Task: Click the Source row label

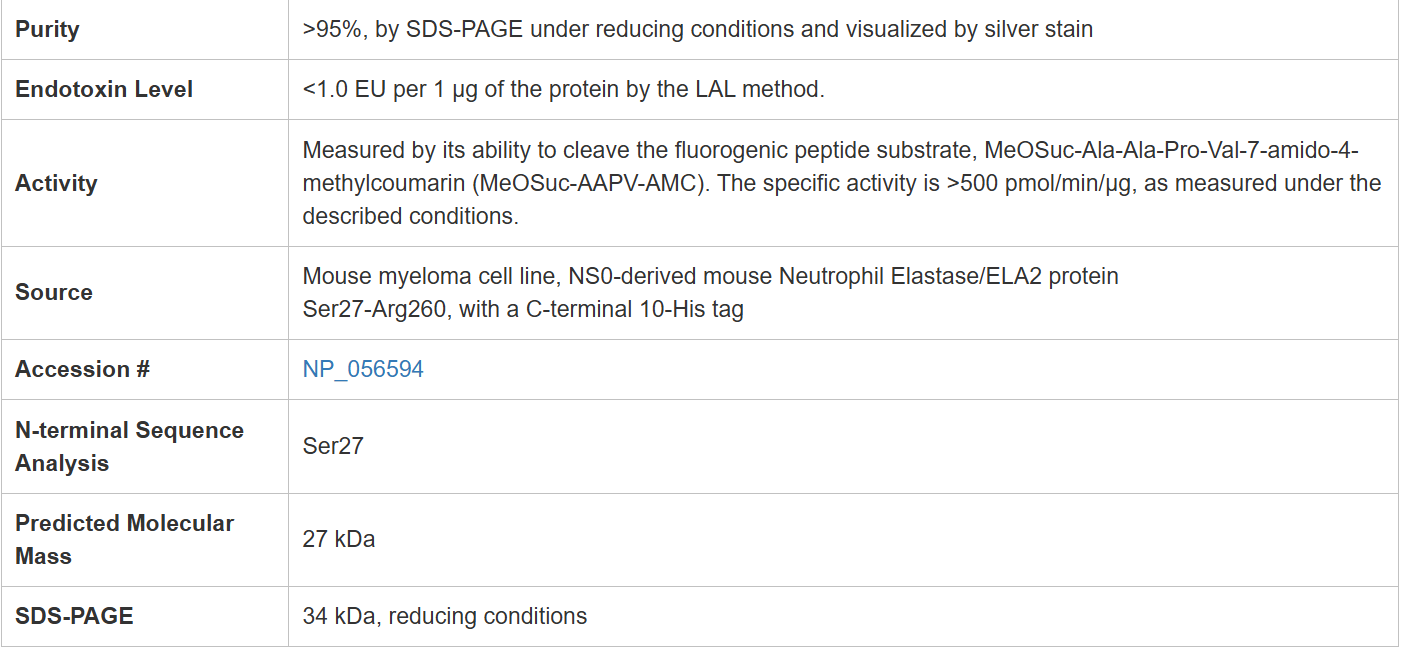Action: (x=54, y=293)
